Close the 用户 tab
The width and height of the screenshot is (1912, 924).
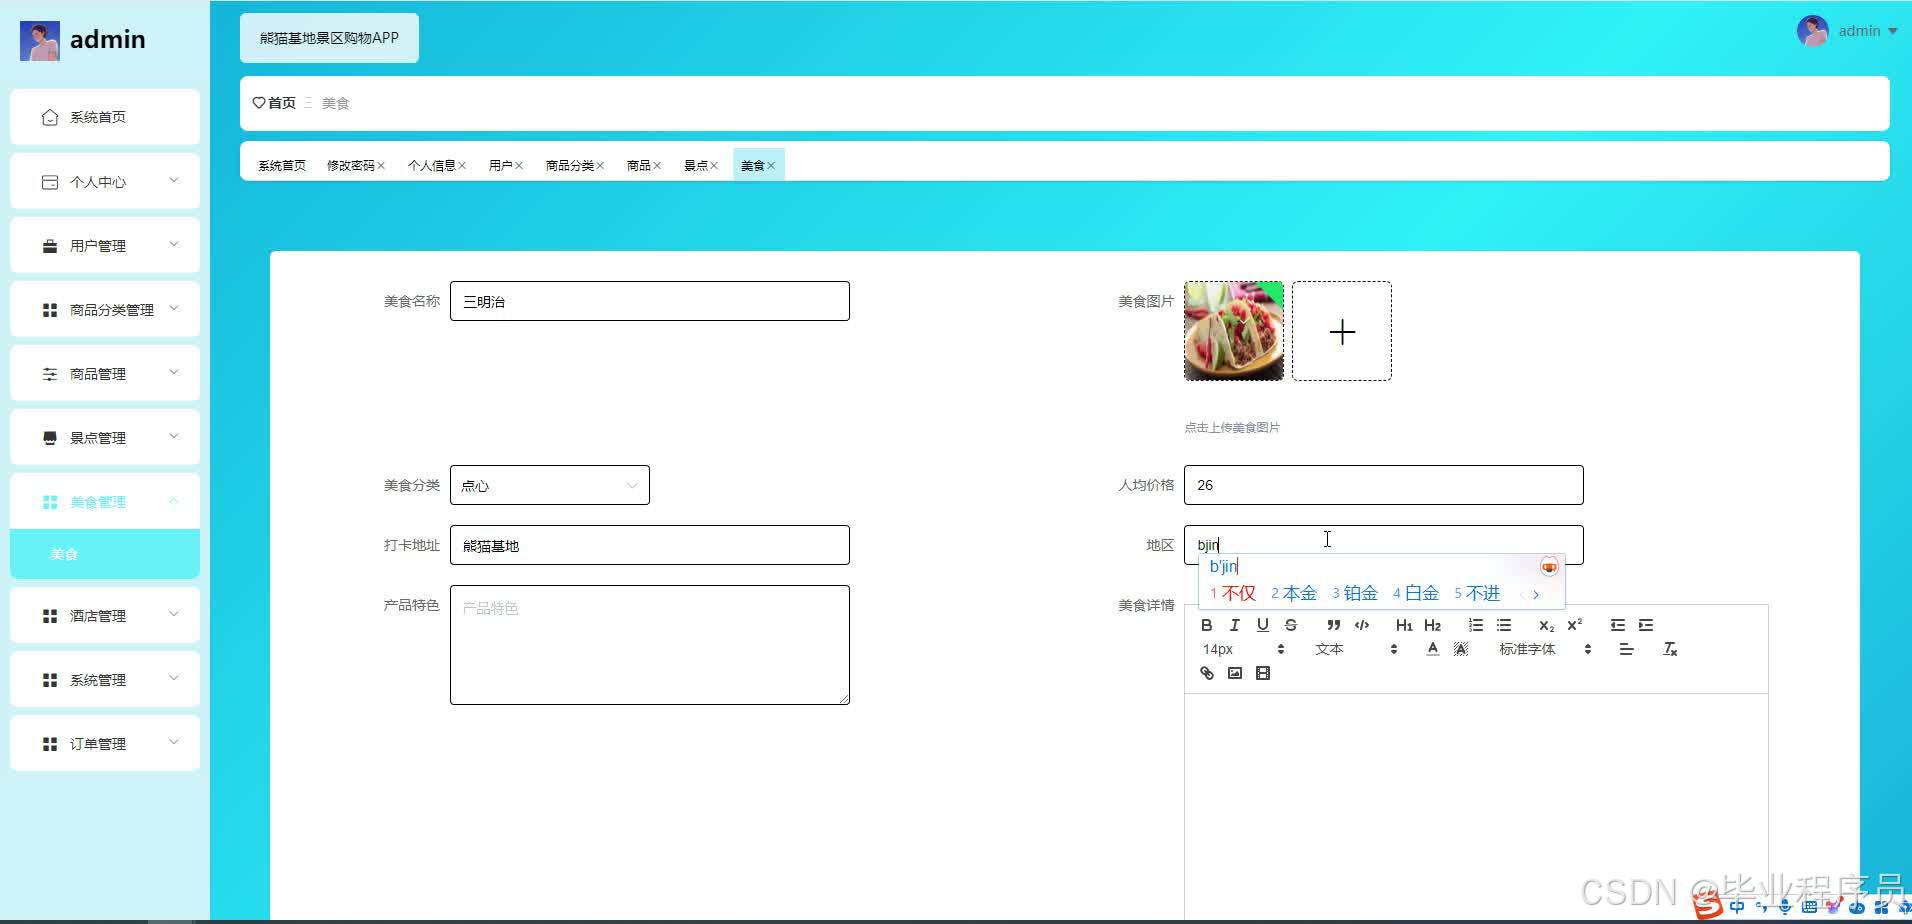point(519,166)
